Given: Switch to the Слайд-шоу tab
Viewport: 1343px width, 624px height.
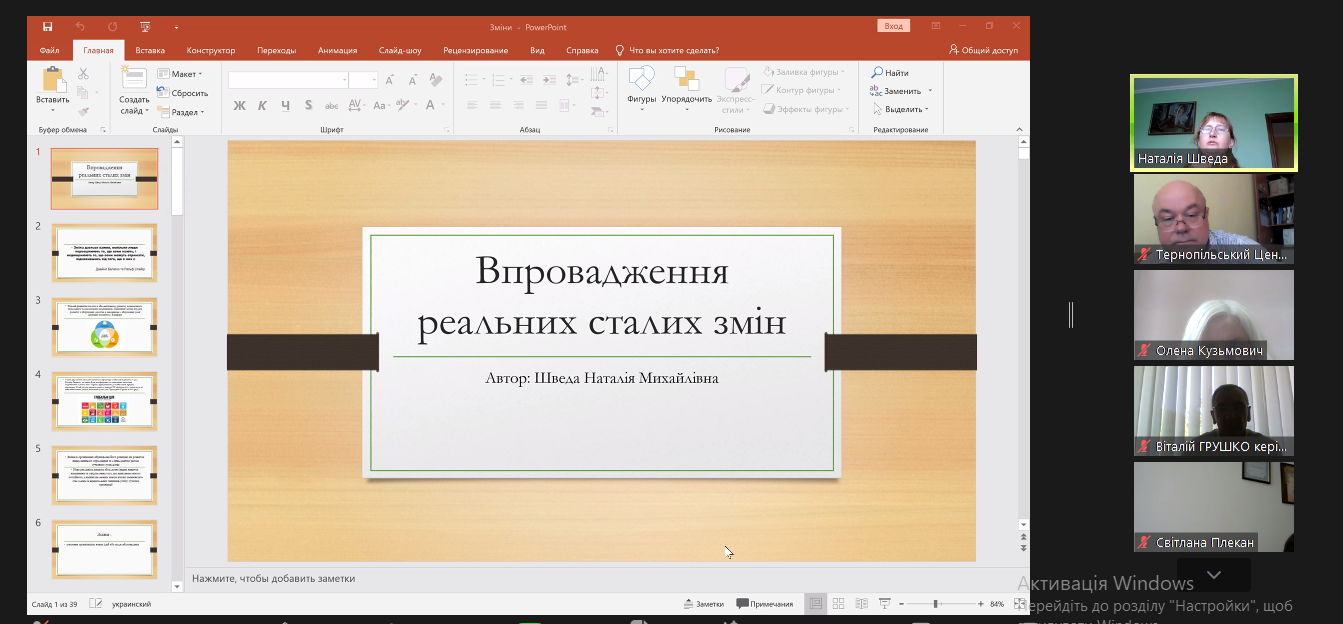Looking at the screenshot, I should click(400, 50).
